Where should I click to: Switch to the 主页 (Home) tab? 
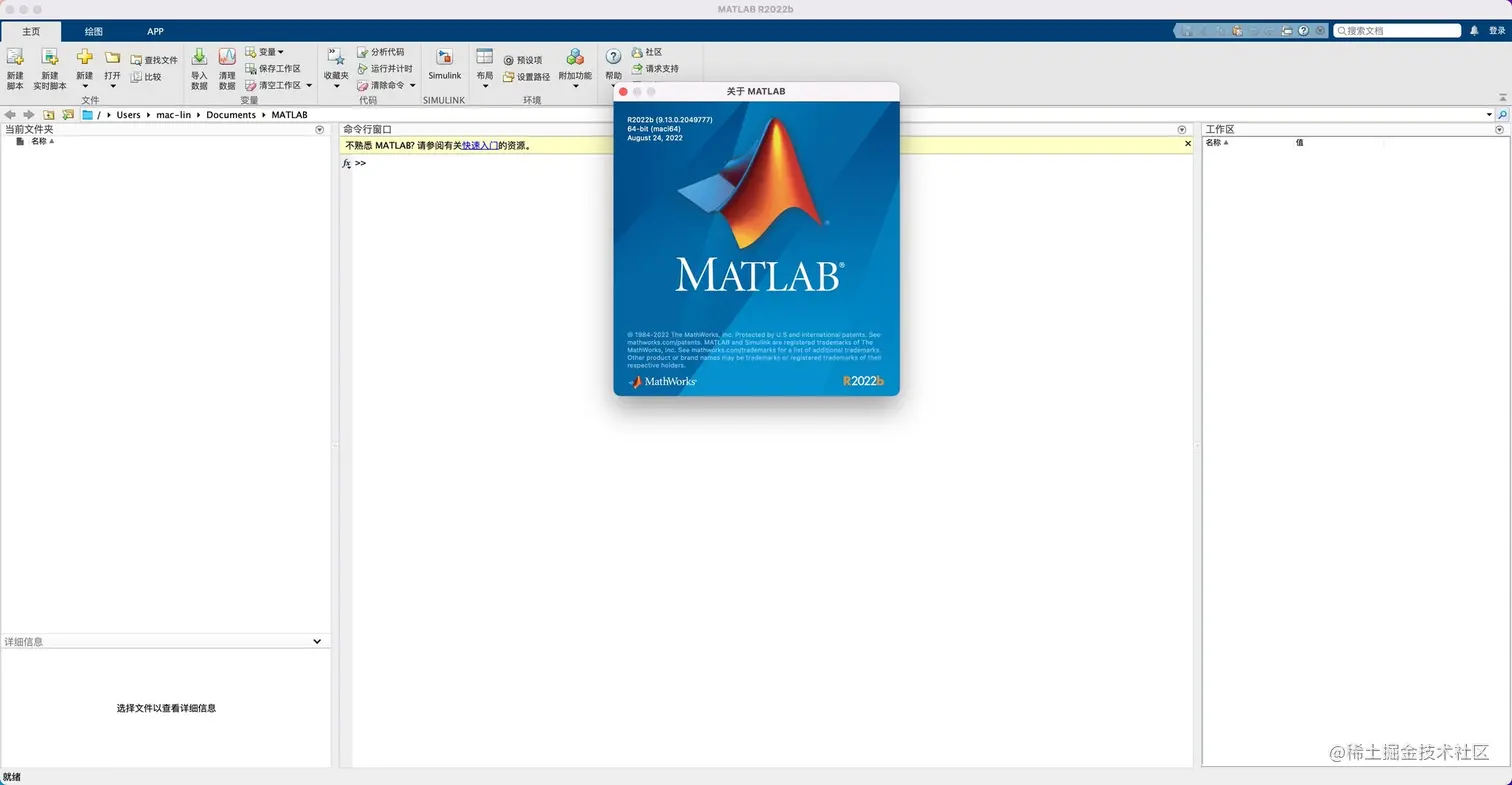[31, 31]
